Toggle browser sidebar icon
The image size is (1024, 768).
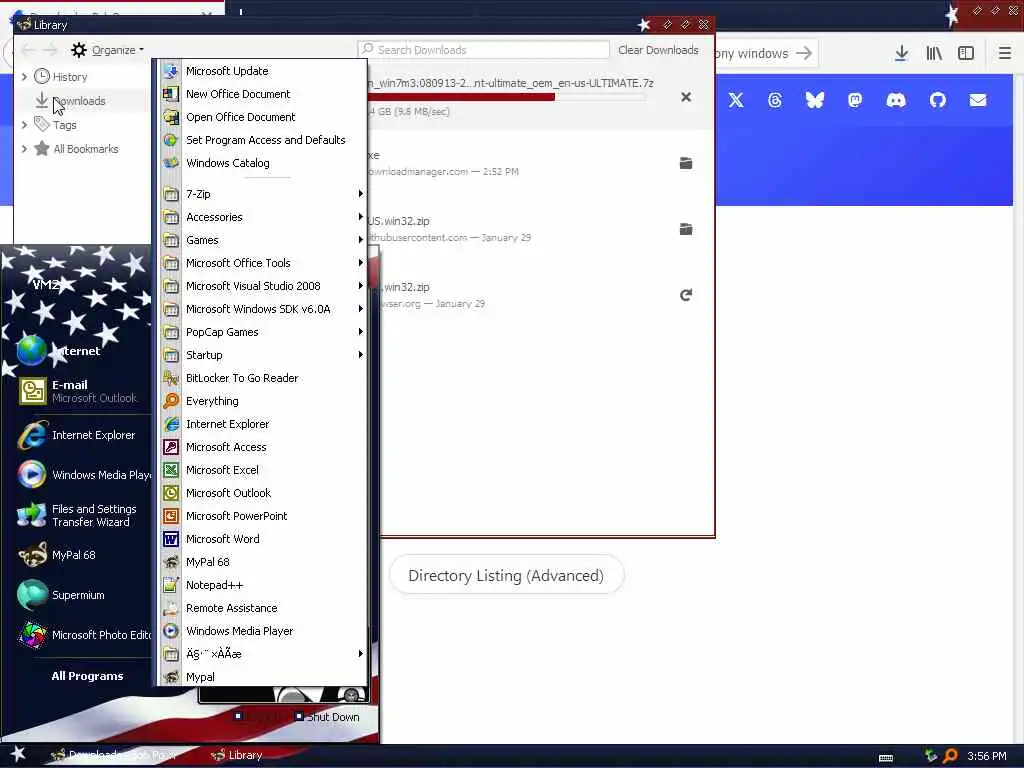[x=966, y=54]
